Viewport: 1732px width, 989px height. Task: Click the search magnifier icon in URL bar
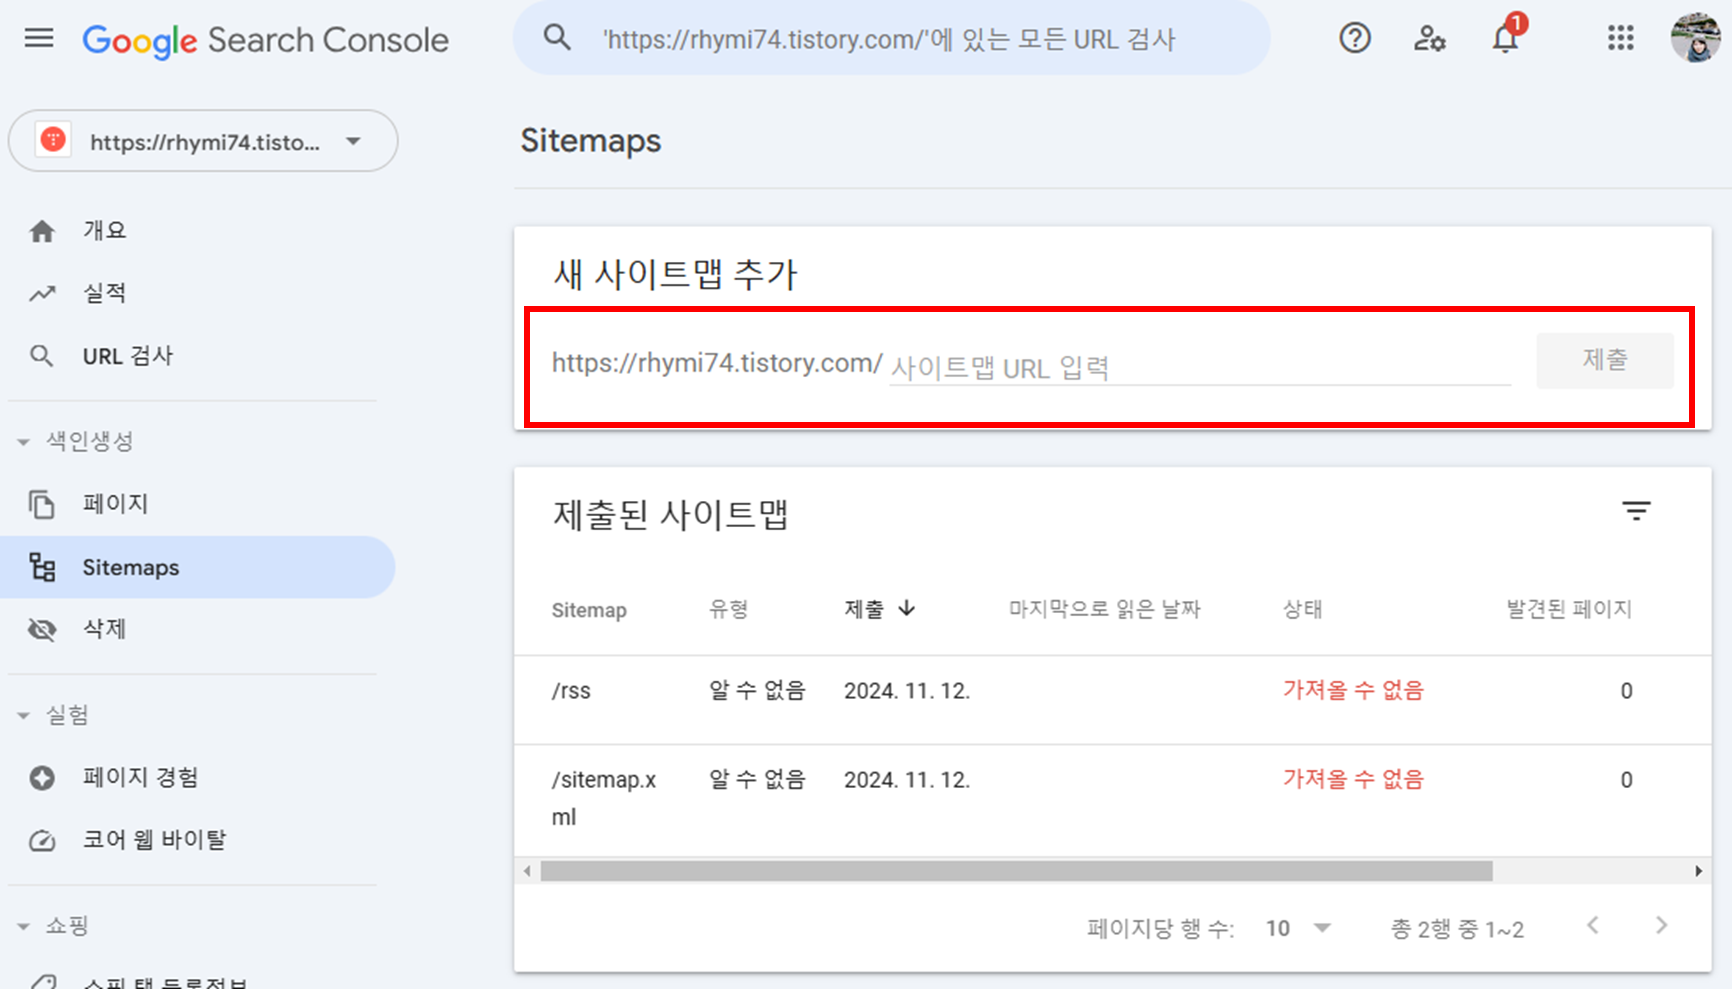557,39
